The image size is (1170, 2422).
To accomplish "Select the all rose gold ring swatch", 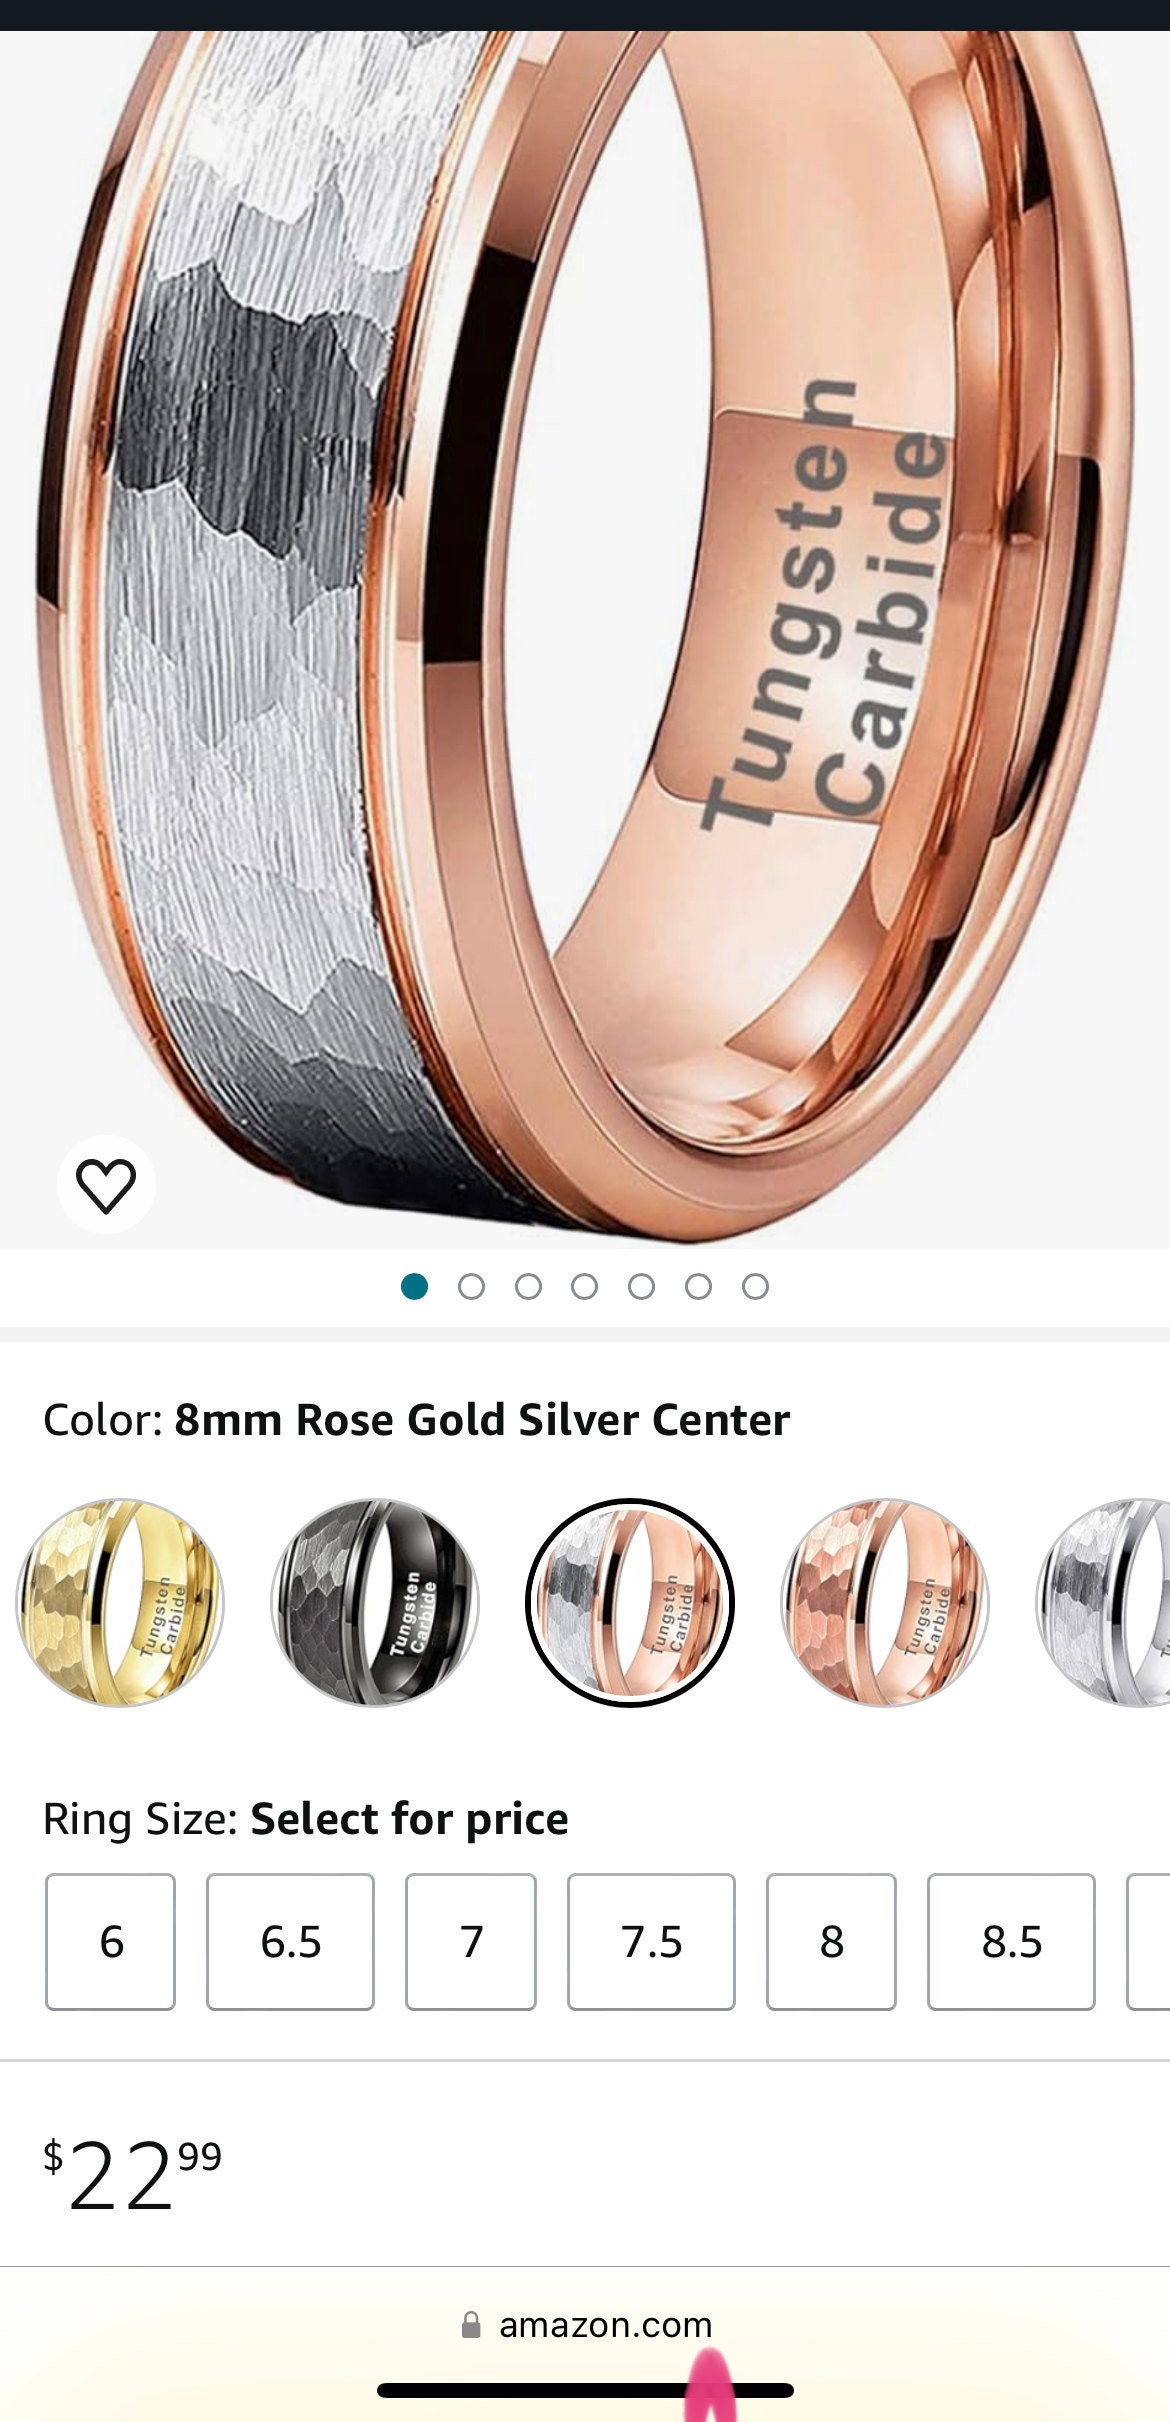I will [x=884, y=1603].
